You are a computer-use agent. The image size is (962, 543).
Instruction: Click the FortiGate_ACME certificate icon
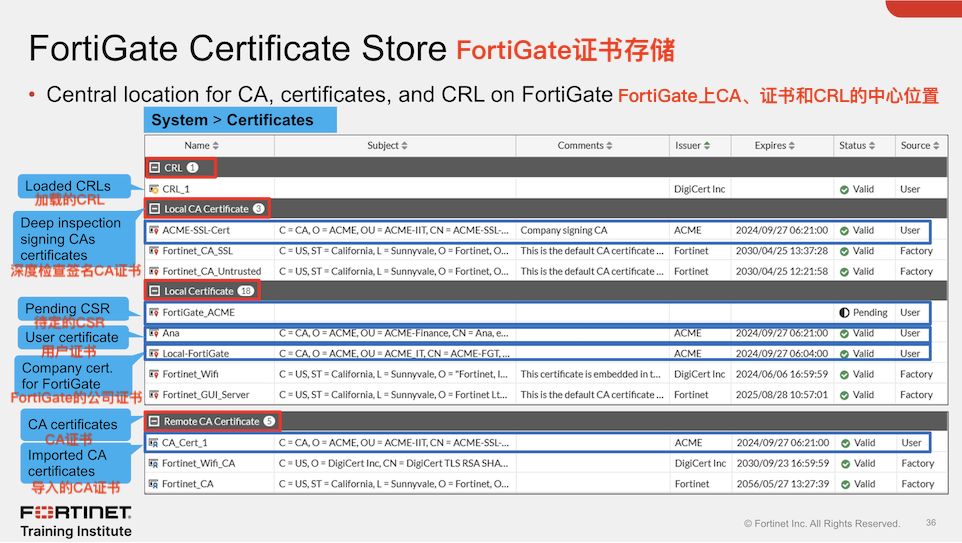tap(154, 312)
